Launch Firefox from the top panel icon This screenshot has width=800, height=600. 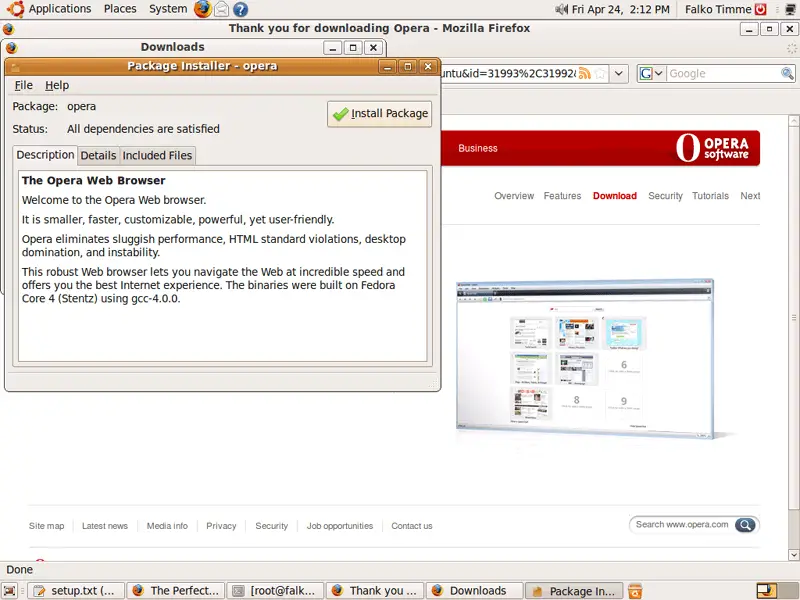pos(203,9)
